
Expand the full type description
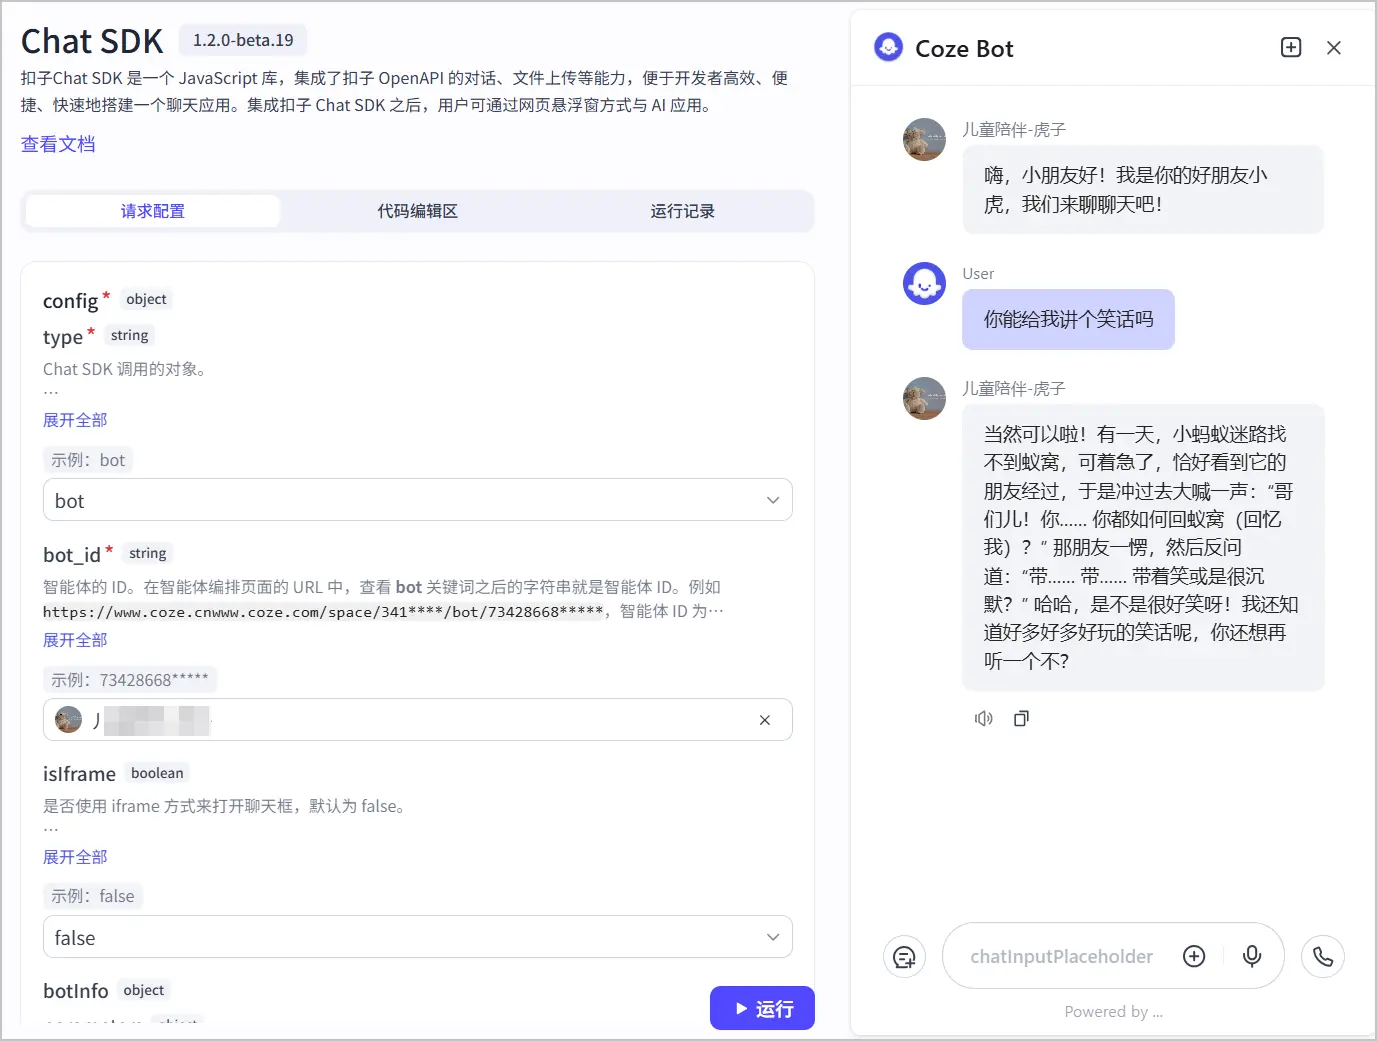click(x=75, y=420)
